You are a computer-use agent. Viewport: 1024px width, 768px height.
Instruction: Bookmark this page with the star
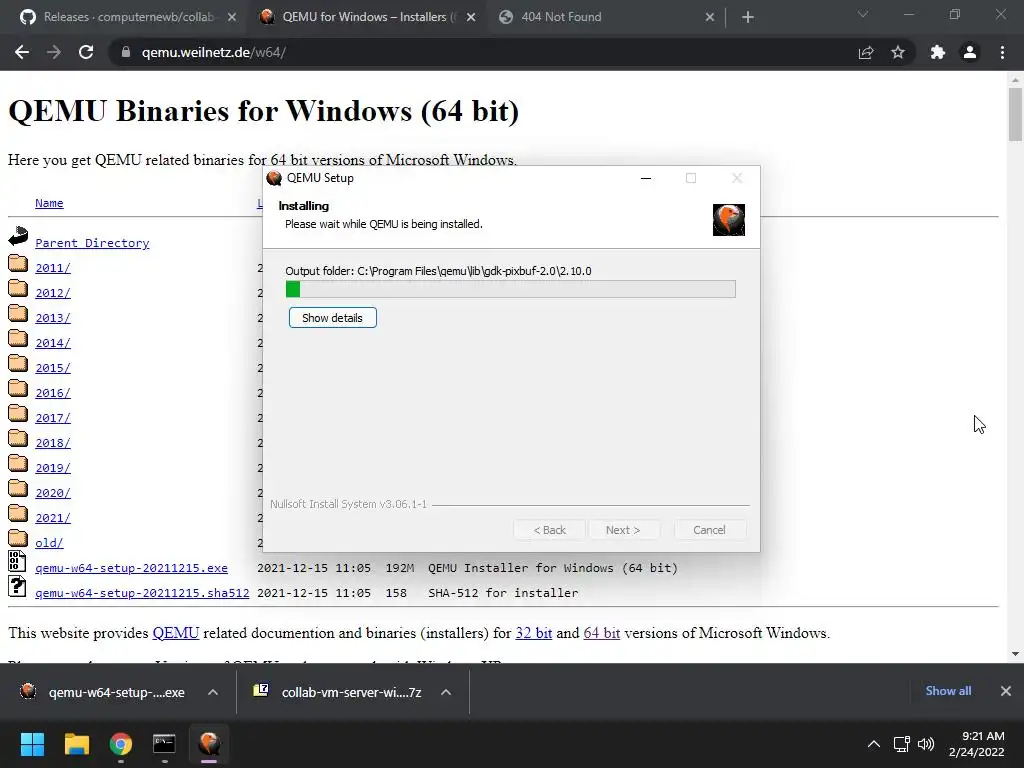[x=898, y=52]
